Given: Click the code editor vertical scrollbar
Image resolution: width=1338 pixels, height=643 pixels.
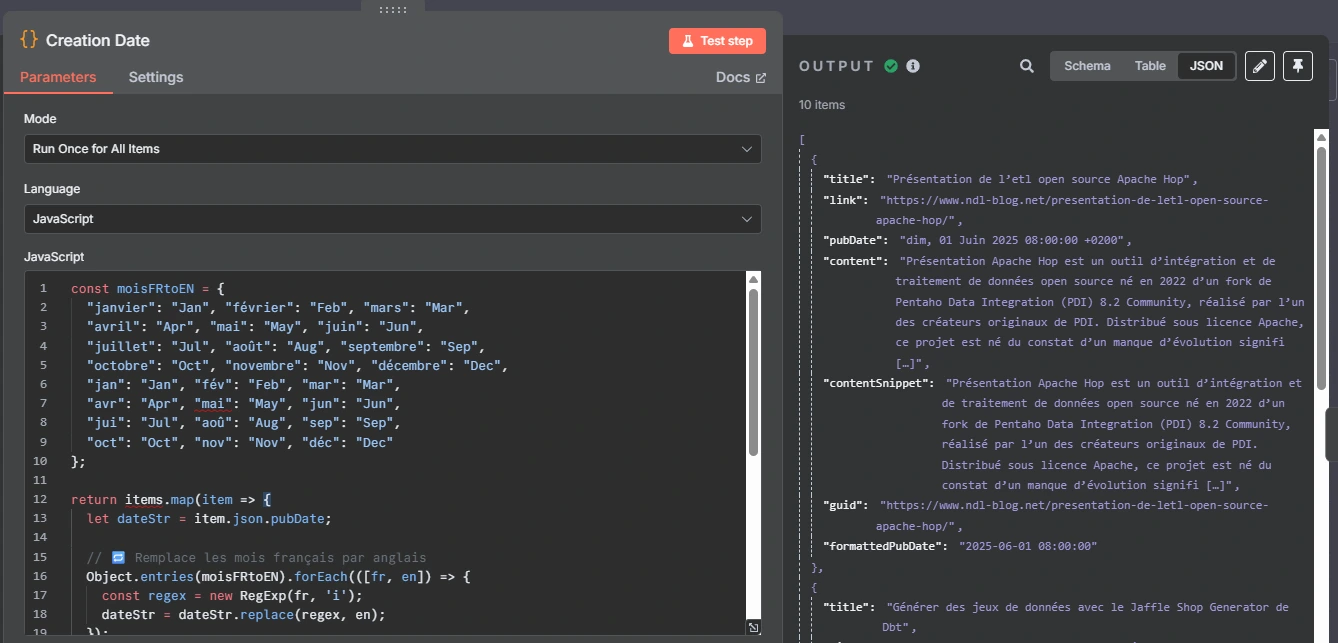Looking at the screenshot, I should [x=753, y=370].
